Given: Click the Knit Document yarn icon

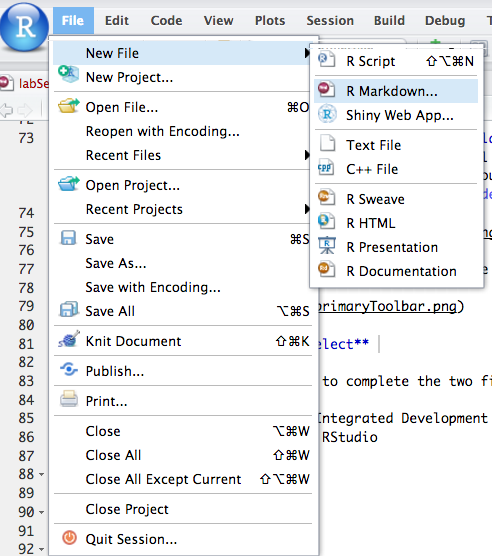Looking at the screenshot, I should click(x=69, y=339).
